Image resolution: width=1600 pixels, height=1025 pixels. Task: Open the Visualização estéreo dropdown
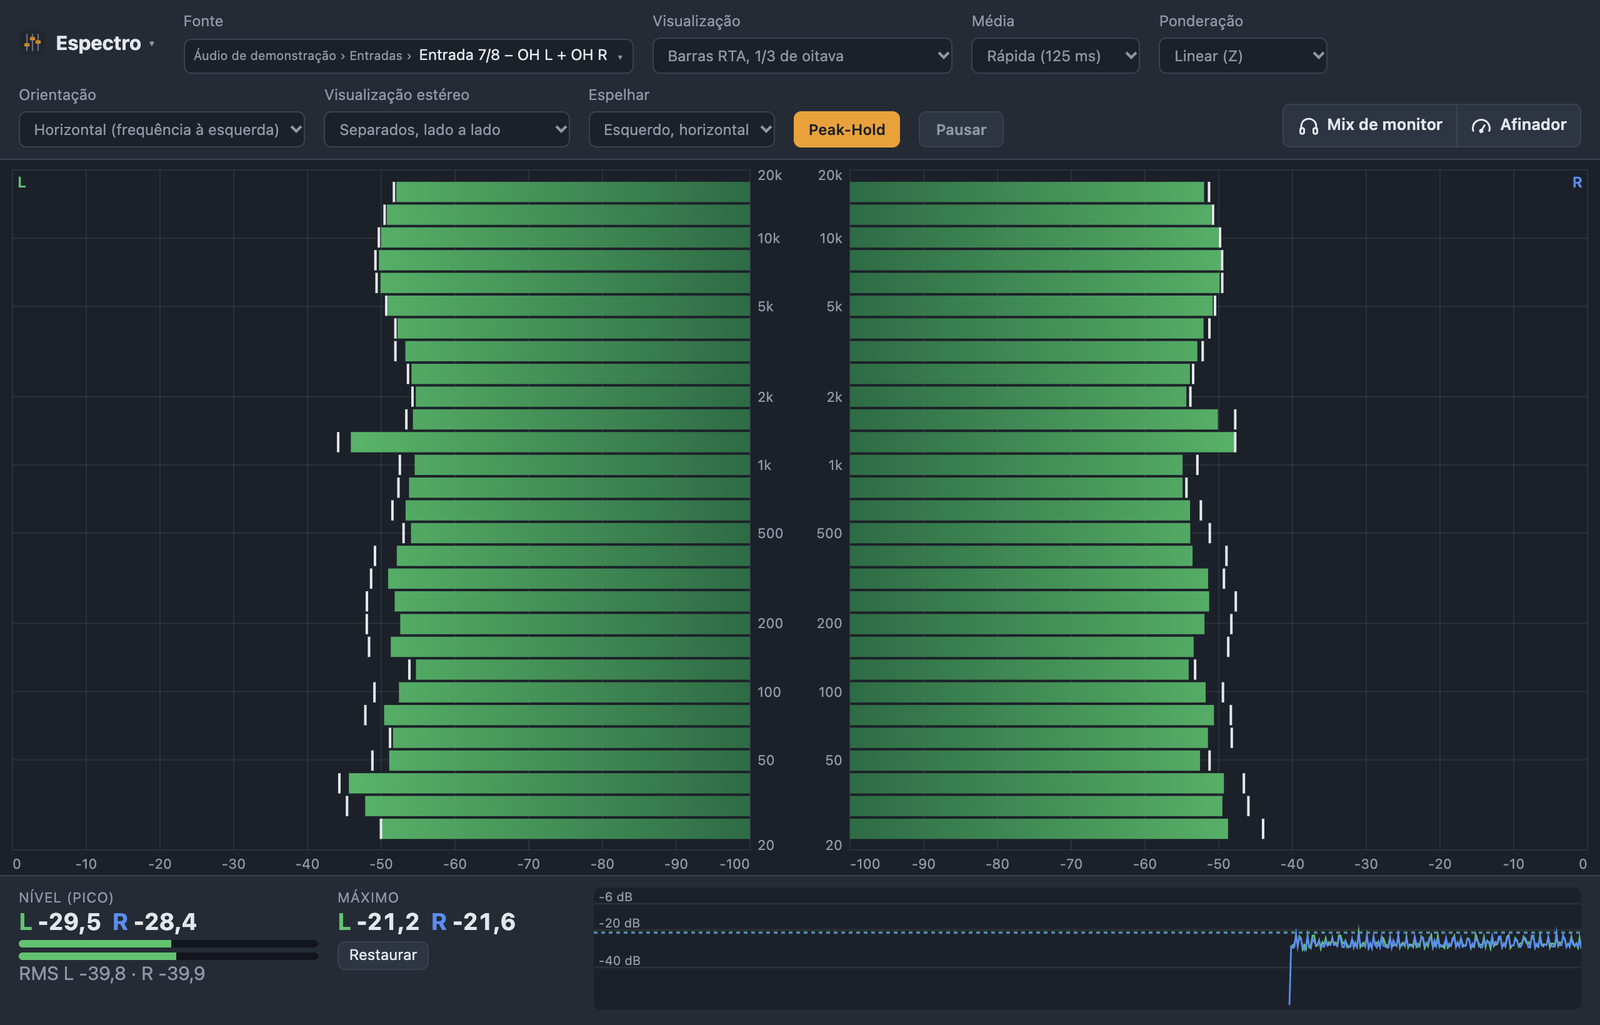(447, 129)
